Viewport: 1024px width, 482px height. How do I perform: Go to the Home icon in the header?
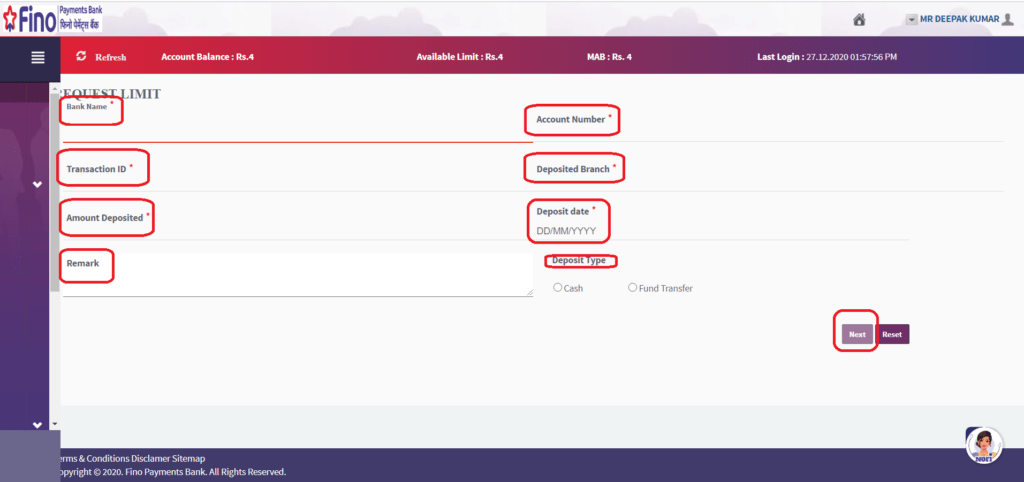click(x=859, y=20)
